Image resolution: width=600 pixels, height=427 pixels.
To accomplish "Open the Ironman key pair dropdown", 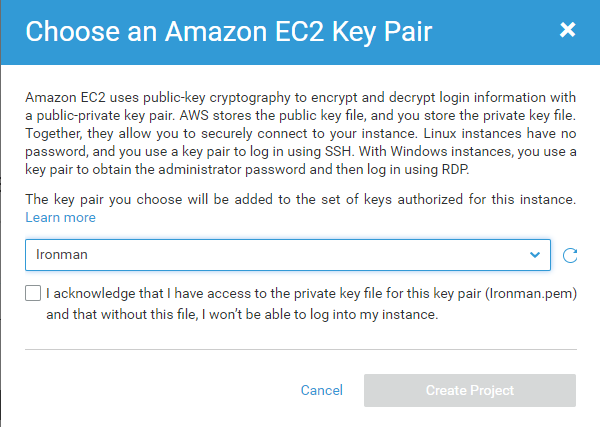I will pyautogui.click(x=287, y=255).
